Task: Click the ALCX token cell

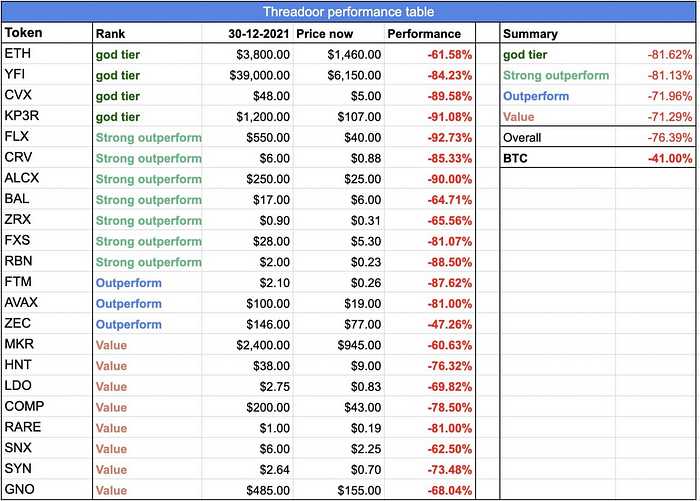Action: click(x=47, y=179)
